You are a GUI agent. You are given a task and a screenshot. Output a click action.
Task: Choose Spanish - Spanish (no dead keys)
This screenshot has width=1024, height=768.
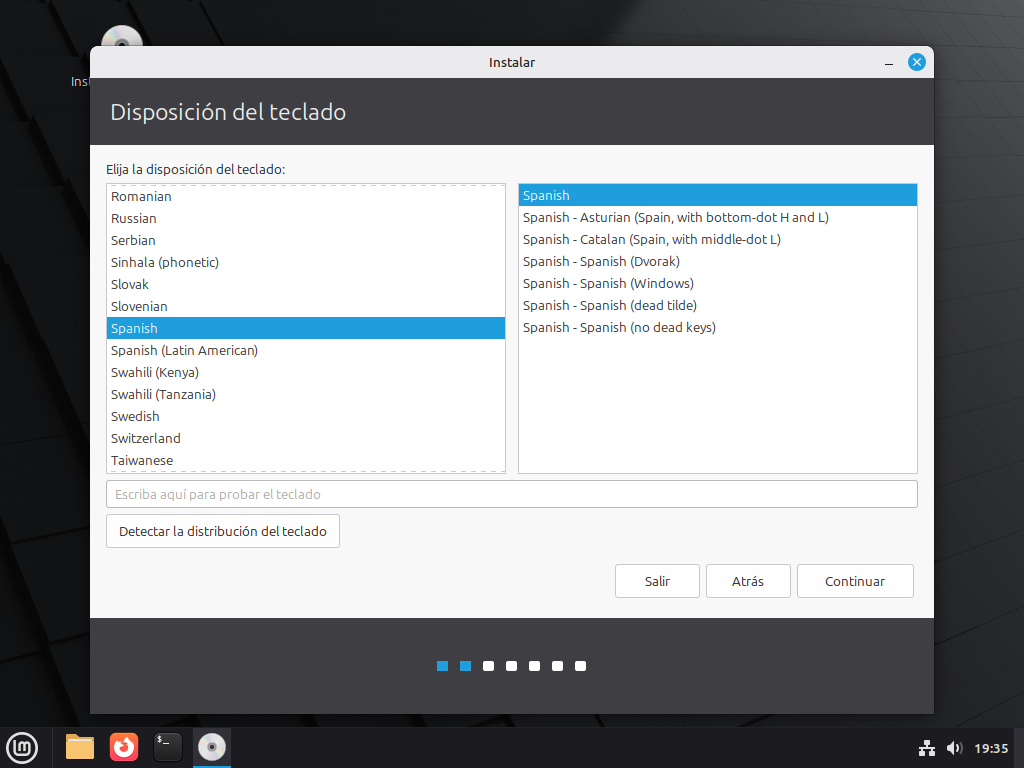click(x=619, y=327)
